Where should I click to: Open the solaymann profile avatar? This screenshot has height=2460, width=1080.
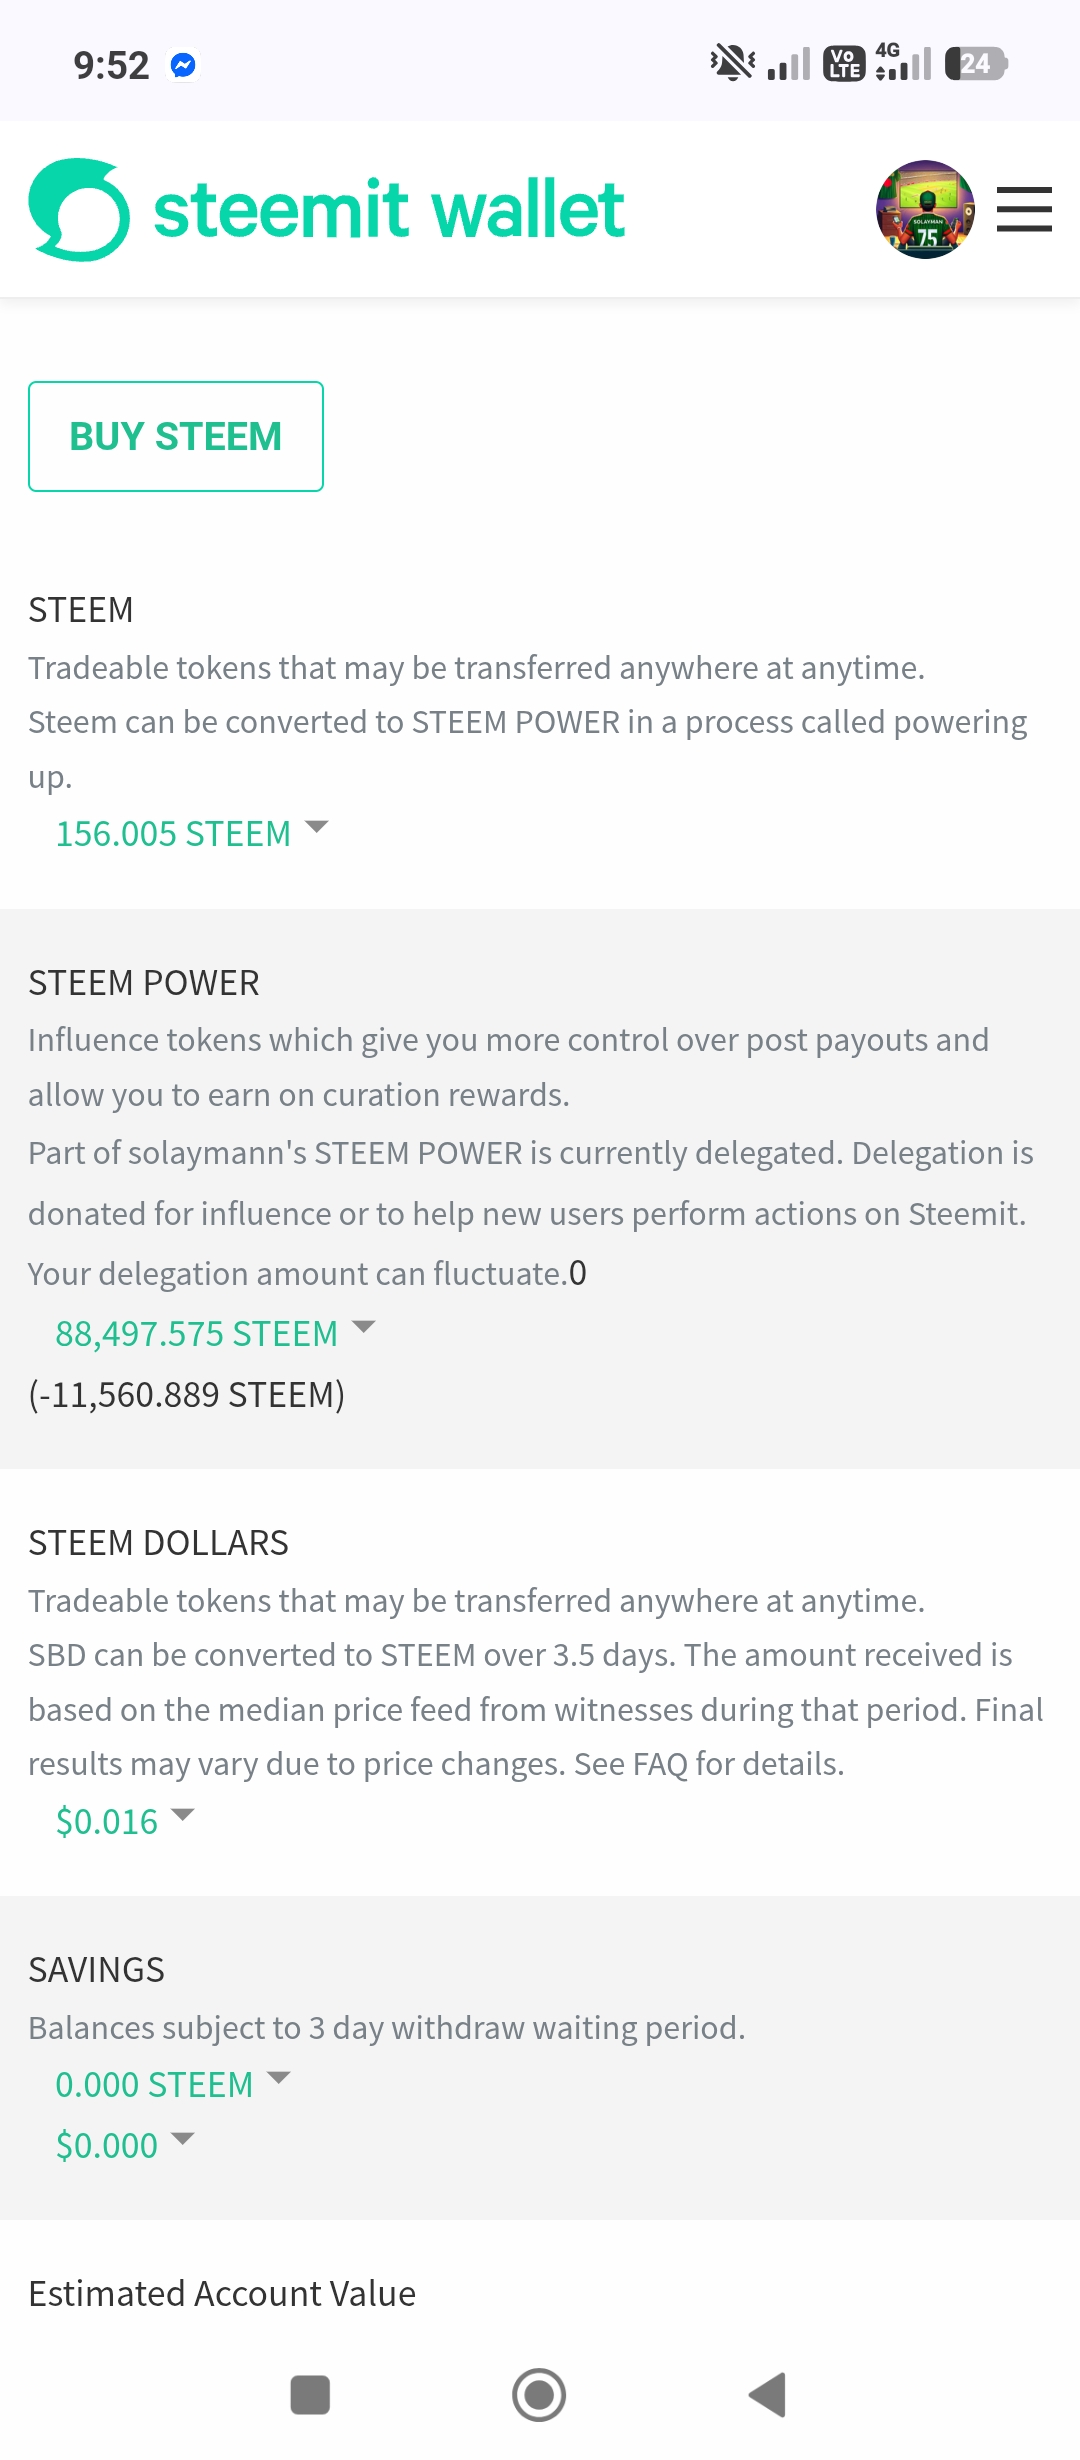pyautogui.click(x=925, y=210)
